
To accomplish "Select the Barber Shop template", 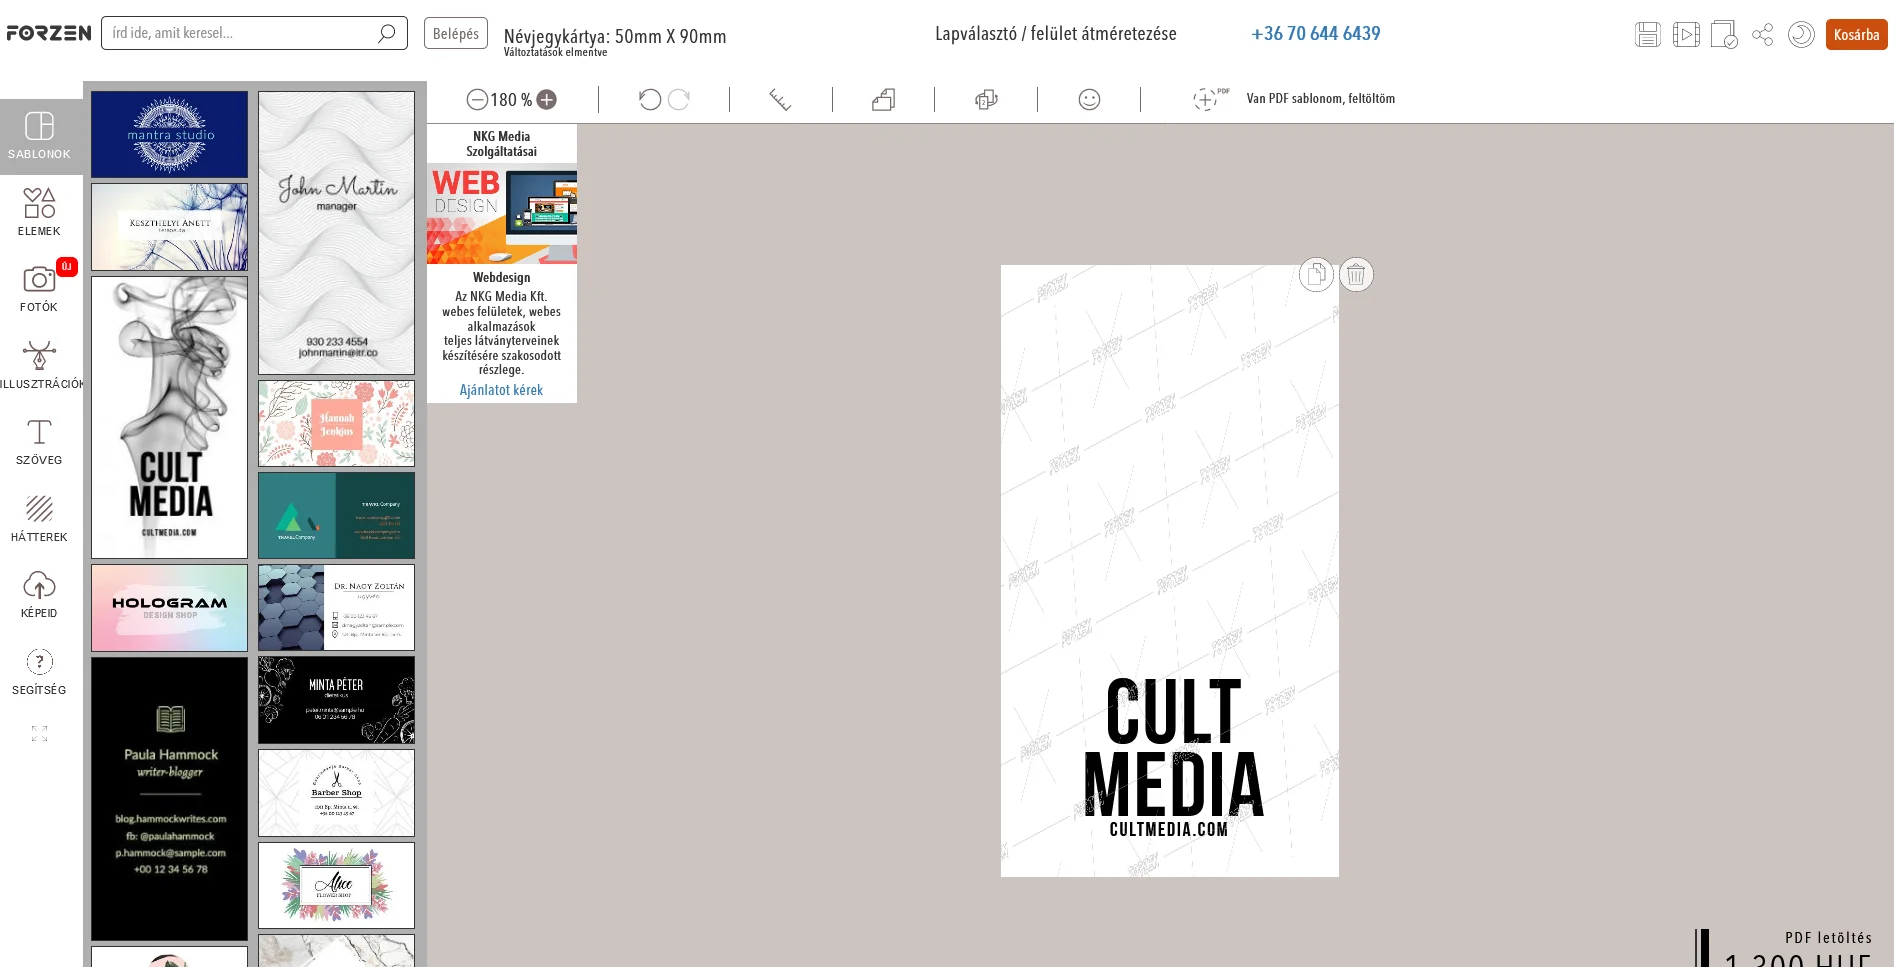I will coord(336,793).
